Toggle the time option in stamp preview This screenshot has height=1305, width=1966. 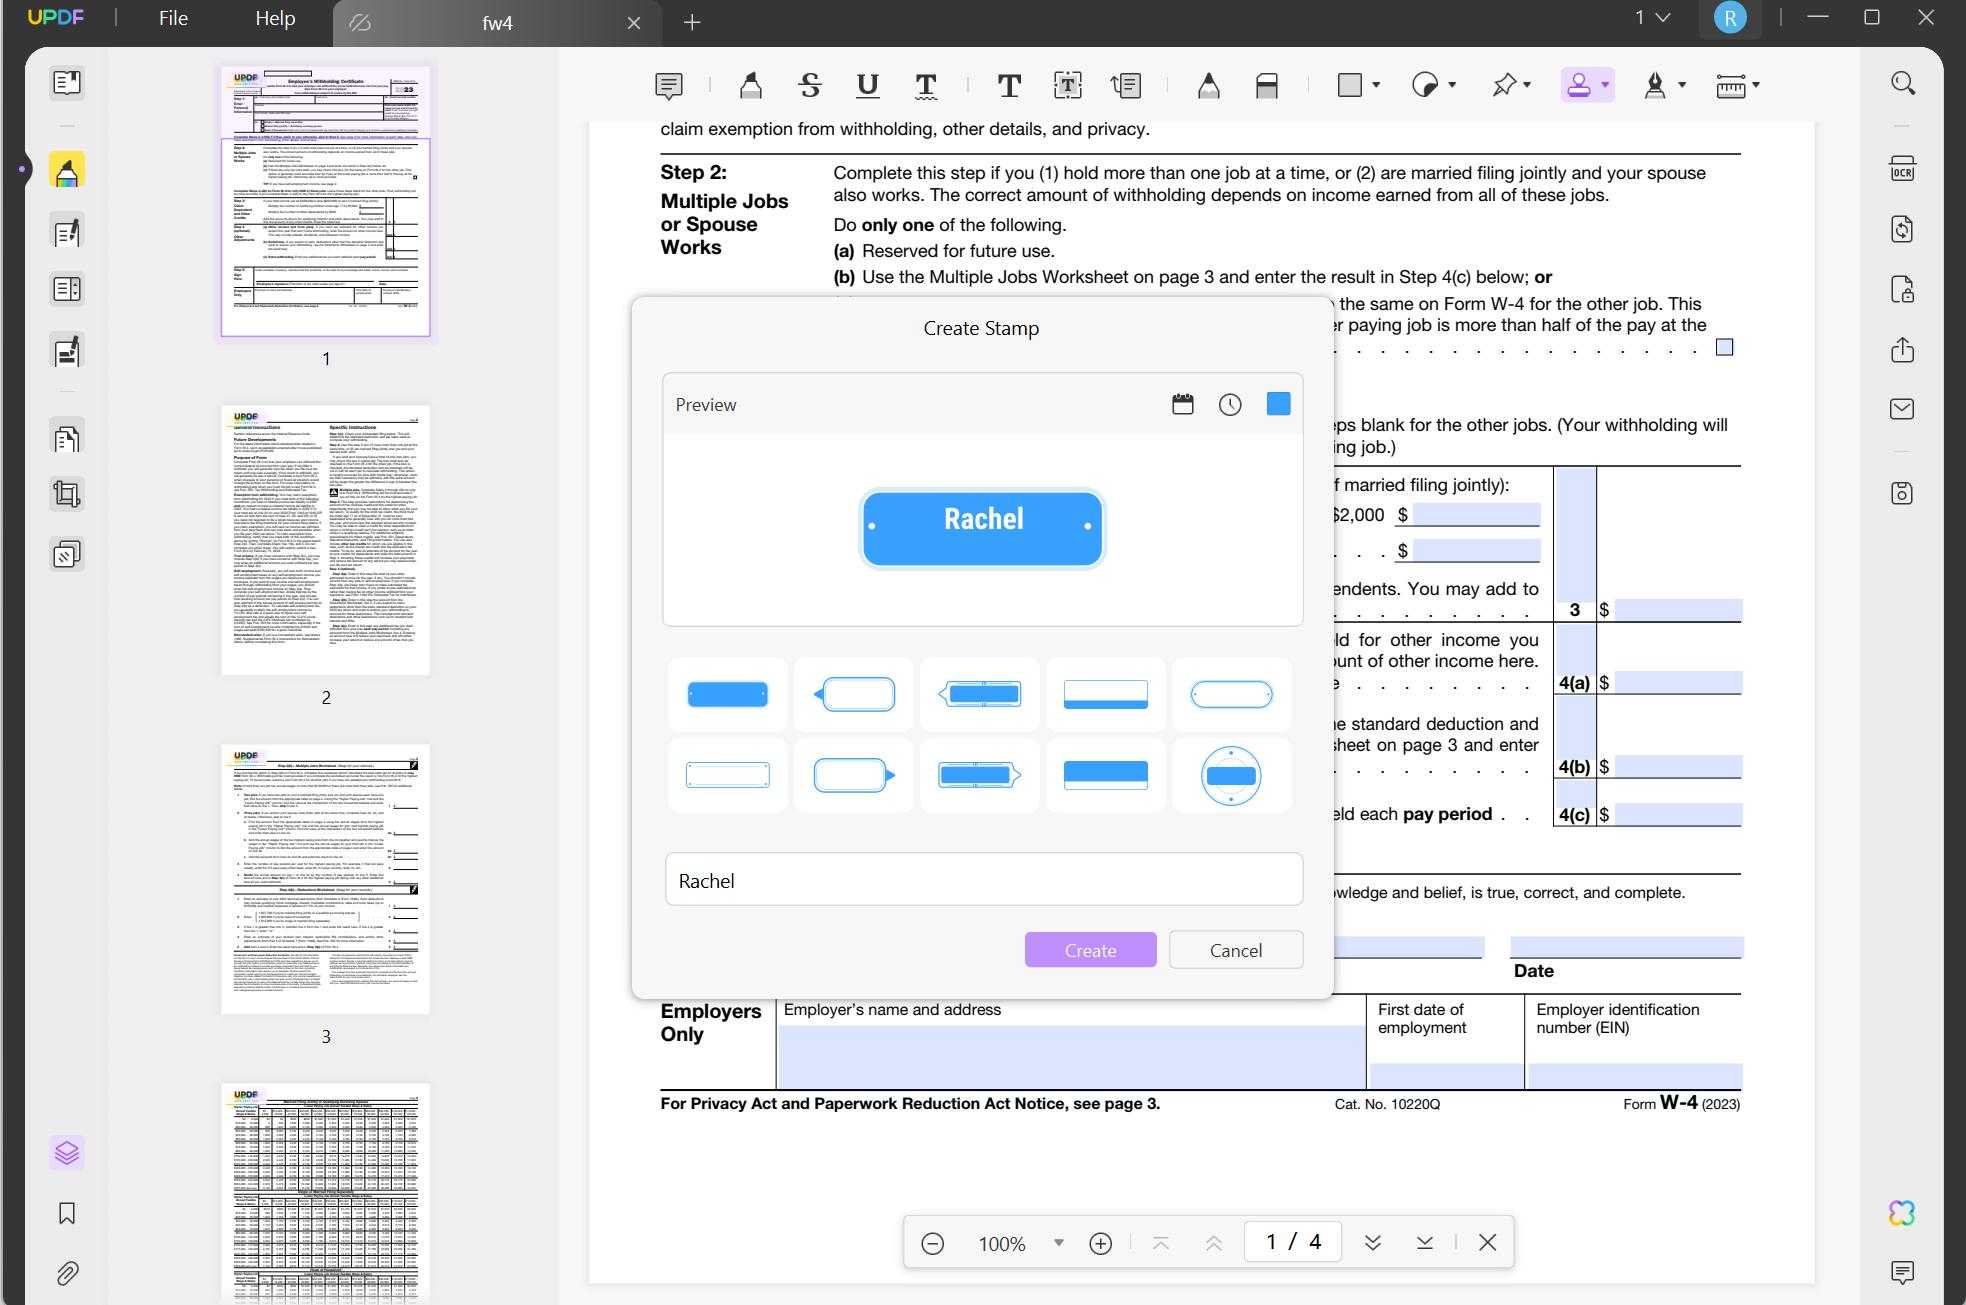[x=1229, y=404]
